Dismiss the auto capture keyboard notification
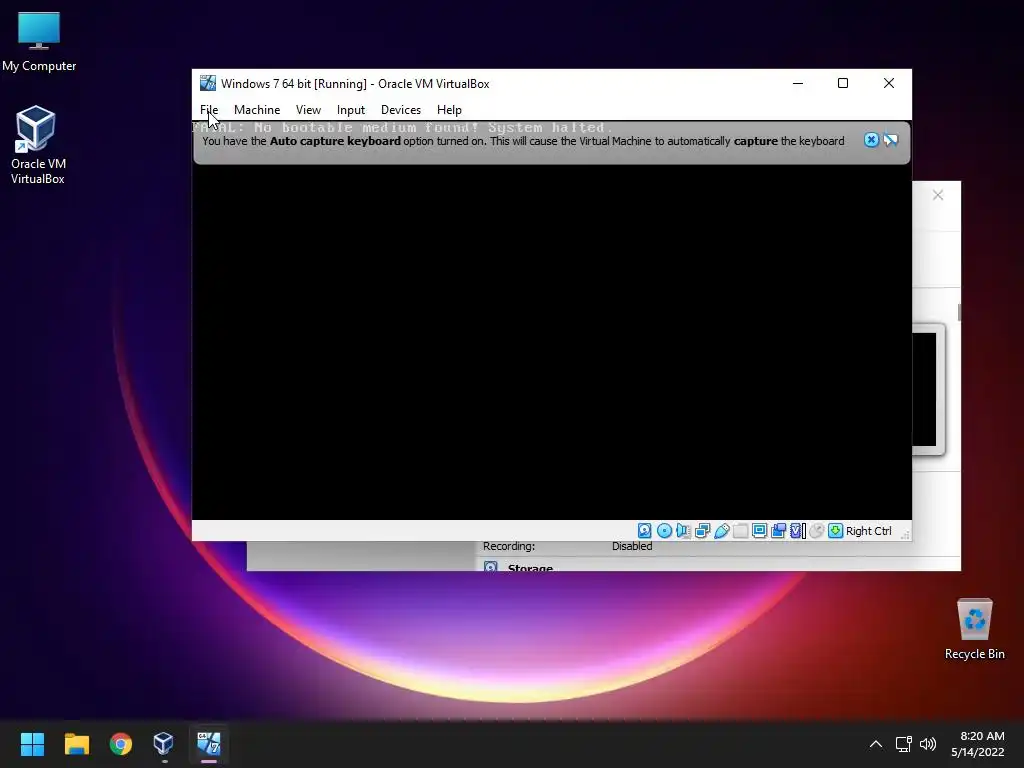The width and height of the screenshot is (1024, 768). tap(871, 140)
